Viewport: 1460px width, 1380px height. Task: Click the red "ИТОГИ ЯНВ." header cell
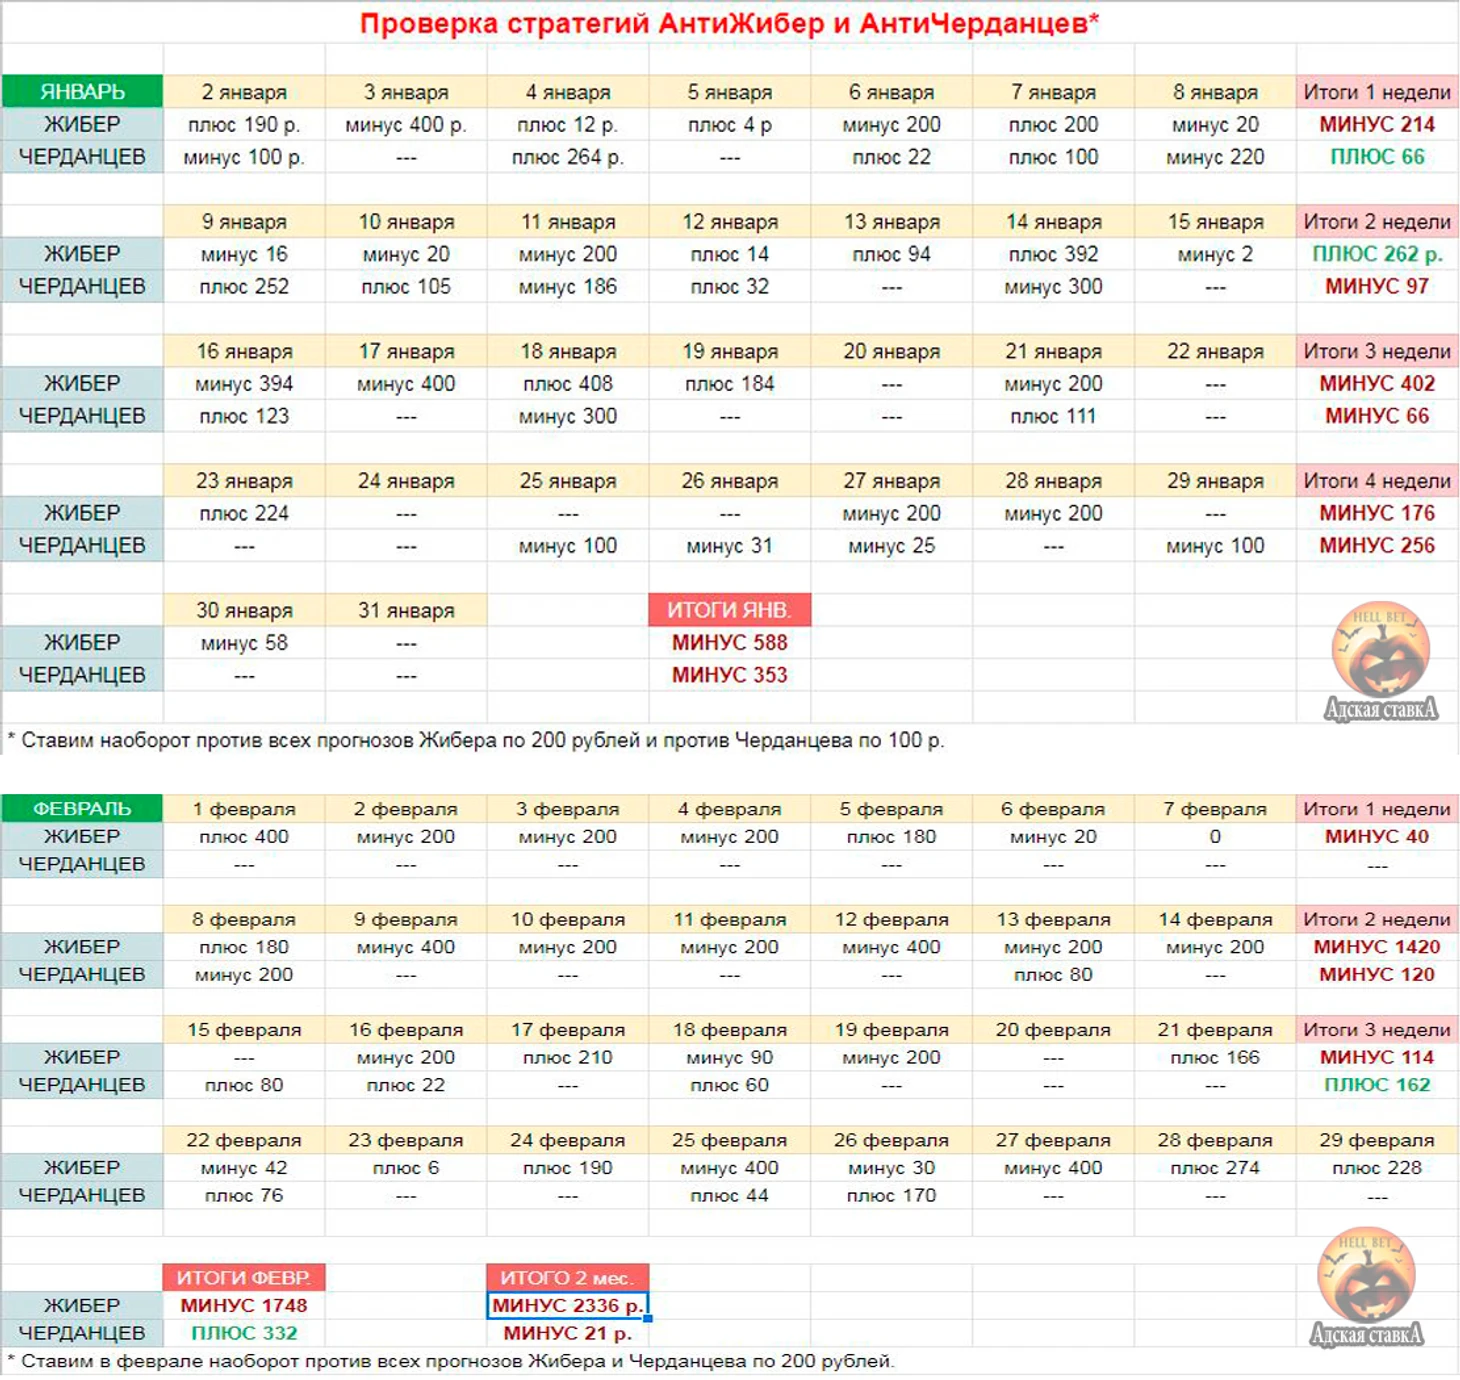730,610
